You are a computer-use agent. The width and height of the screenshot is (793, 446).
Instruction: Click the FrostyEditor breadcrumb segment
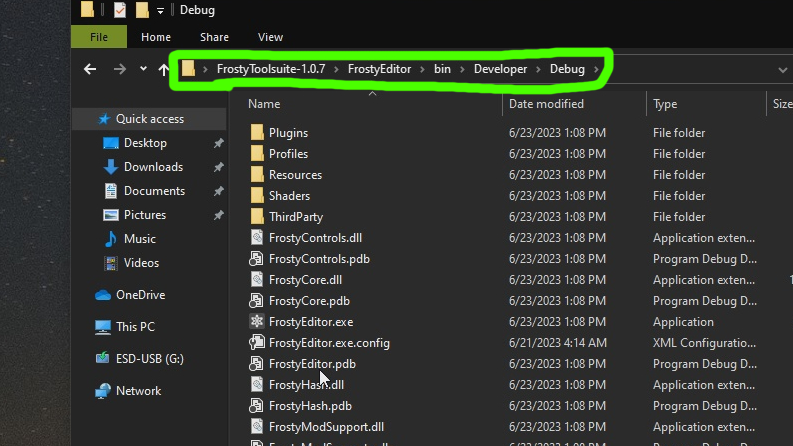(x=379, y=69)
